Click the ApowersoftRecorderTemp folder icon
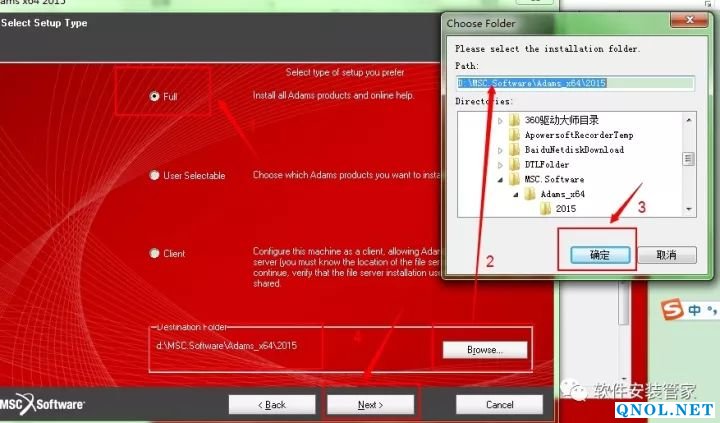 (x=514, y=135)
